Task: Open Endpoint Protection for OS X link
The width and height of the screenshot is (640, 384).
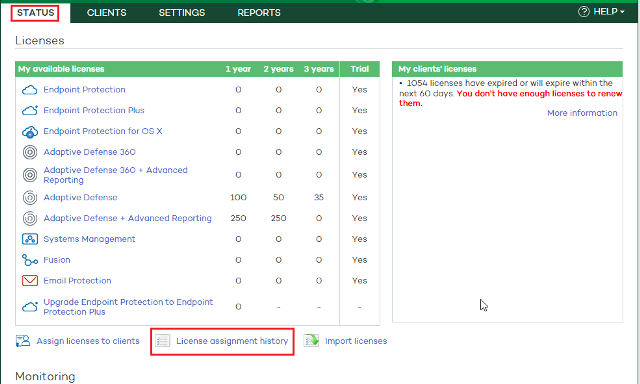Action: tap(103, 131)
